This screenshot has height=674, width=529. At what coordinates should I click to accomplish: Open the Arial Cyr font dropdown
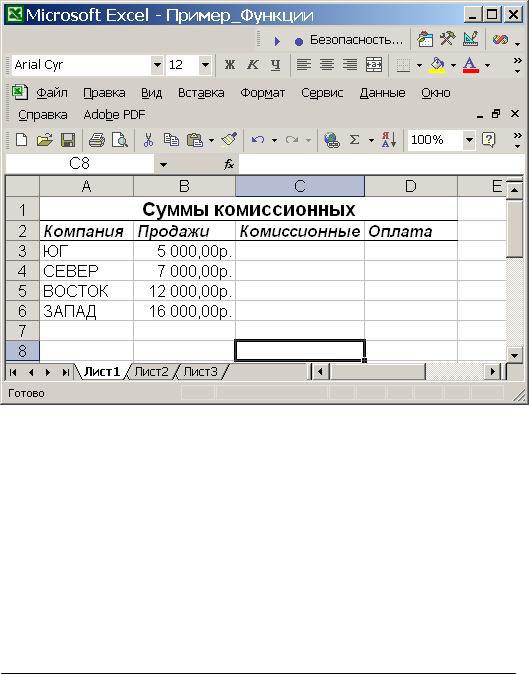pyautogui.click(x=157, y=65)
